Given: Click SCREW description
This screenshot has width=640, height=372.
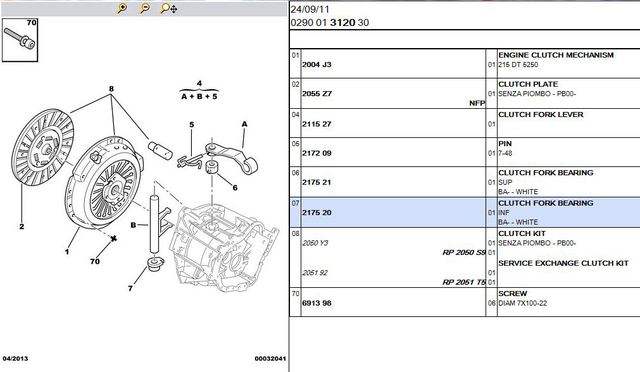Looking at the screenshot, I should pyautogui.click(x=513, y=294).
